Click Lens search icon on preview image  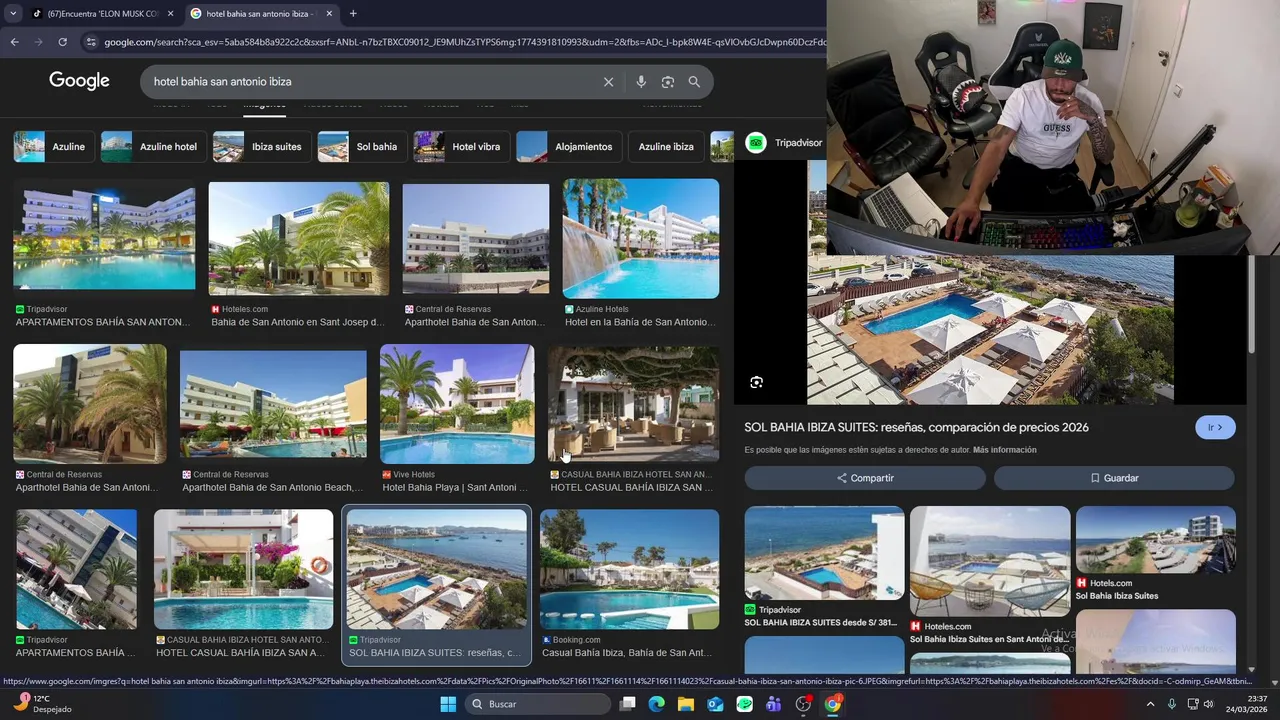point(757,382)
